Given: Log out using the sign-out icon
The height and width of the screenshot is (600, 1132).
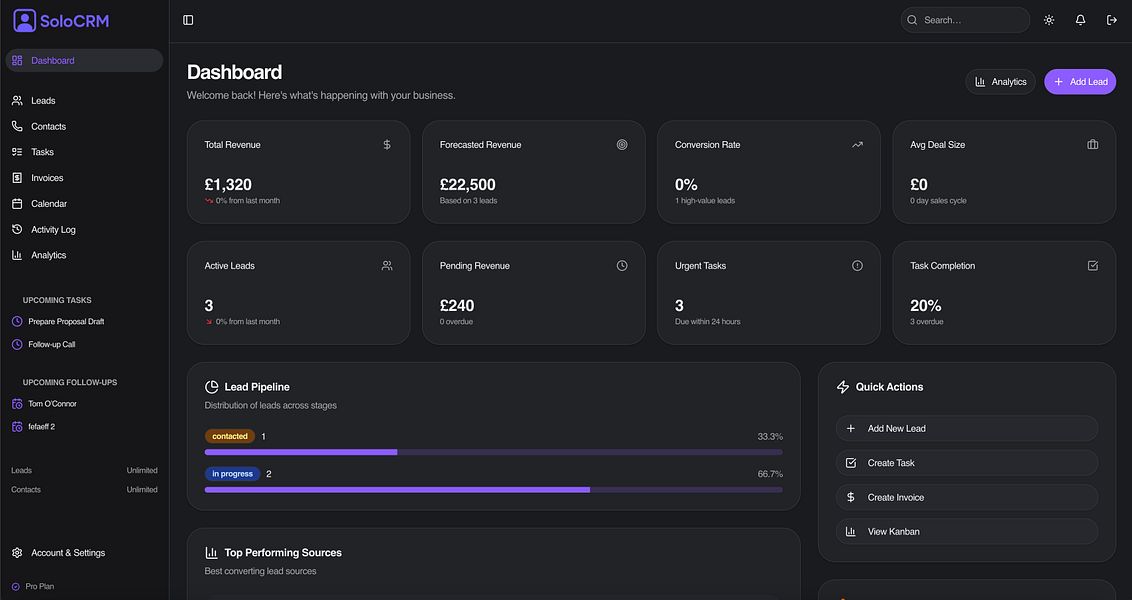Looking at the screenshot, I should click(1111, 19).
